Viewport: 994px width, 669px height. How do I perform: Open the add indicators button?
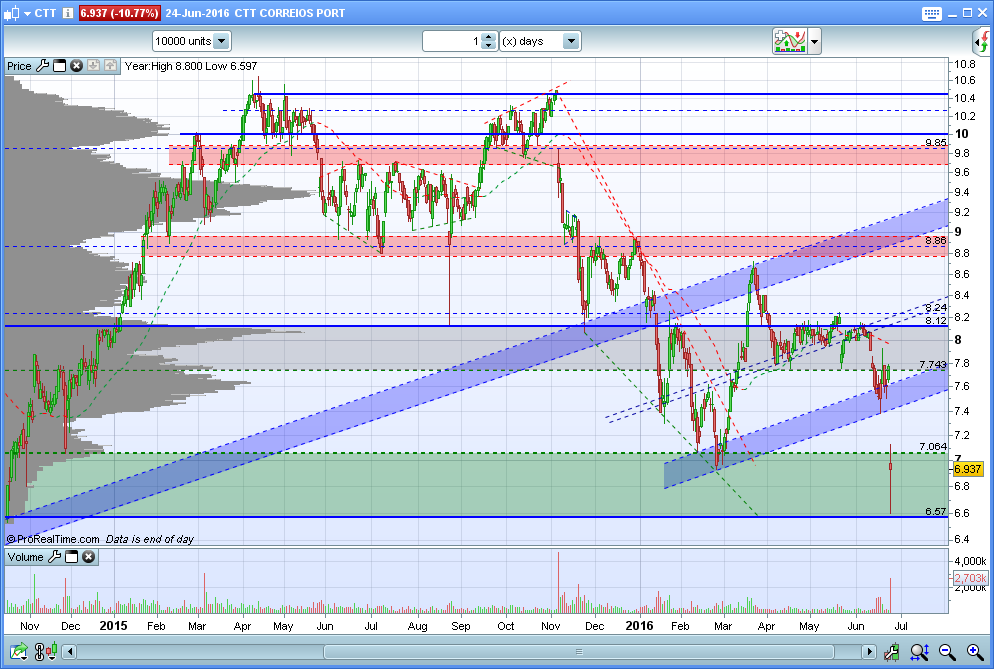click(789, 41)
